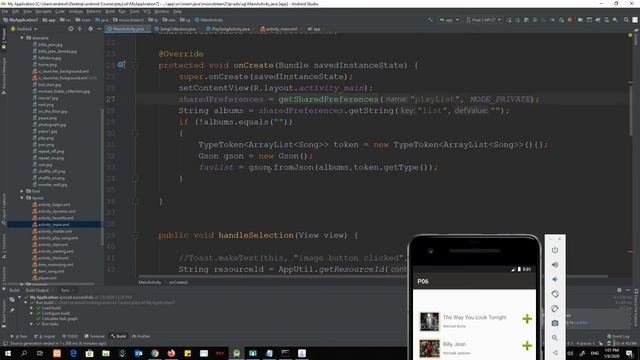The width and height of the screenshot is (640, 360).
Task: Open the Event Log
Action: click(618, 336)
